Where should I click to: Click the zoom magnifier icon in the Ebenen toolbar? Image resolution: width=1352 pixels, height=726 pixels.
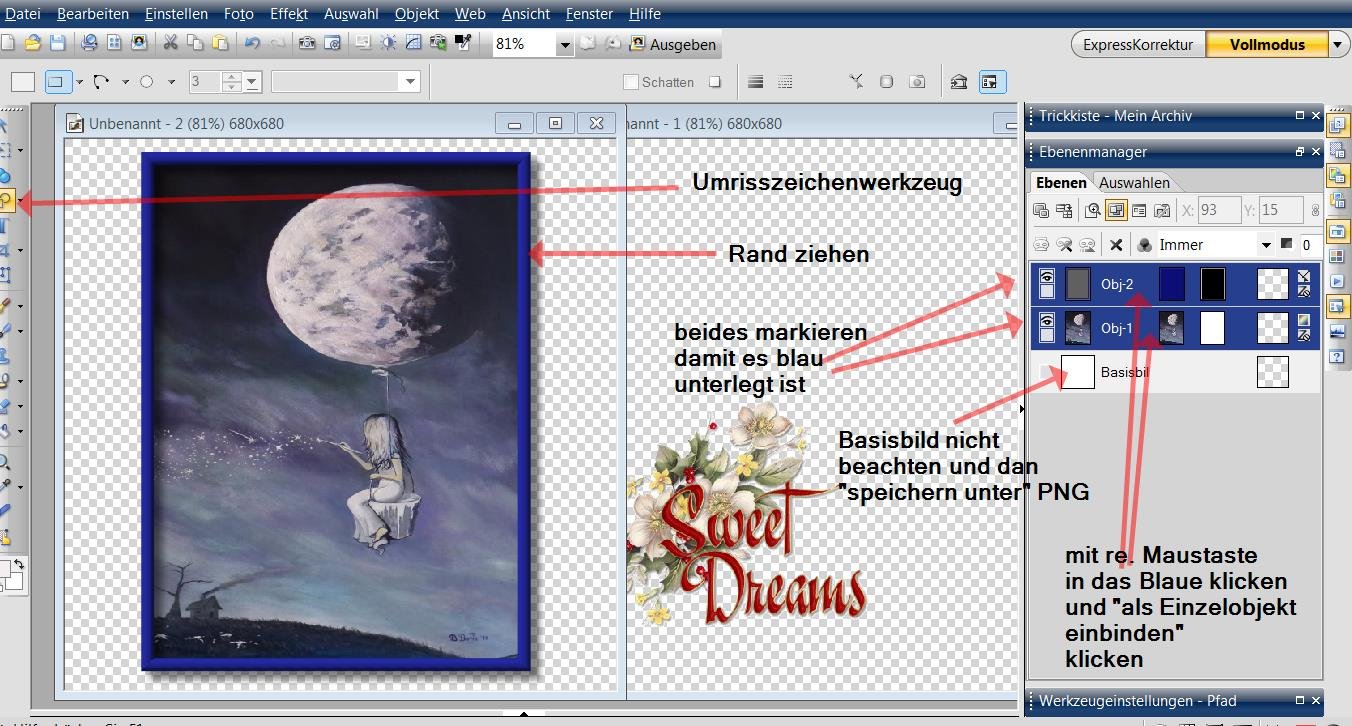click(x=1093, y=210)
